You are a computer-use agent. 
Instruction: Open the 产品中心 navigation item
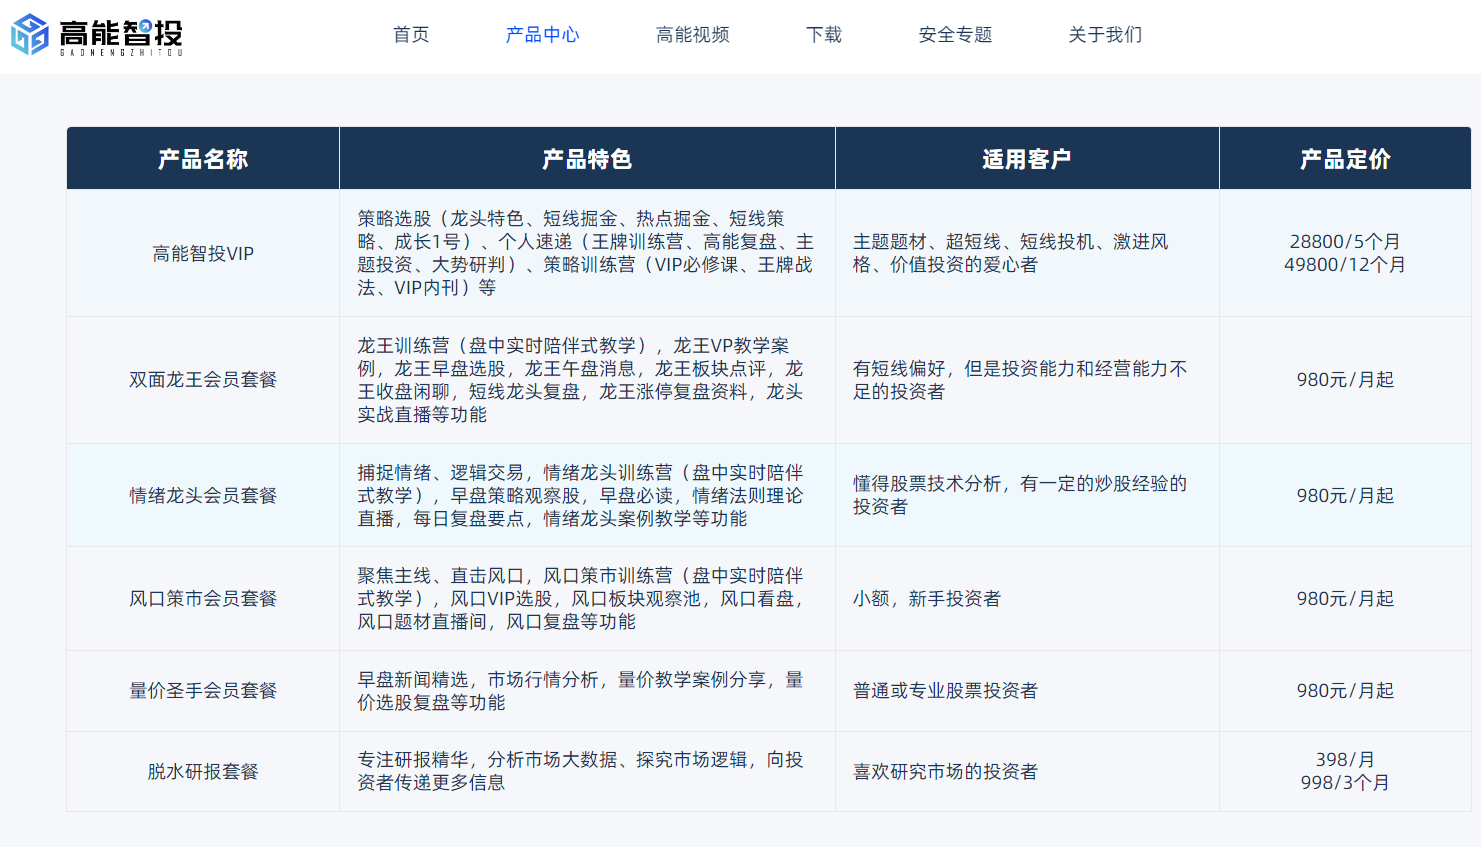click(x=542, y=35)
